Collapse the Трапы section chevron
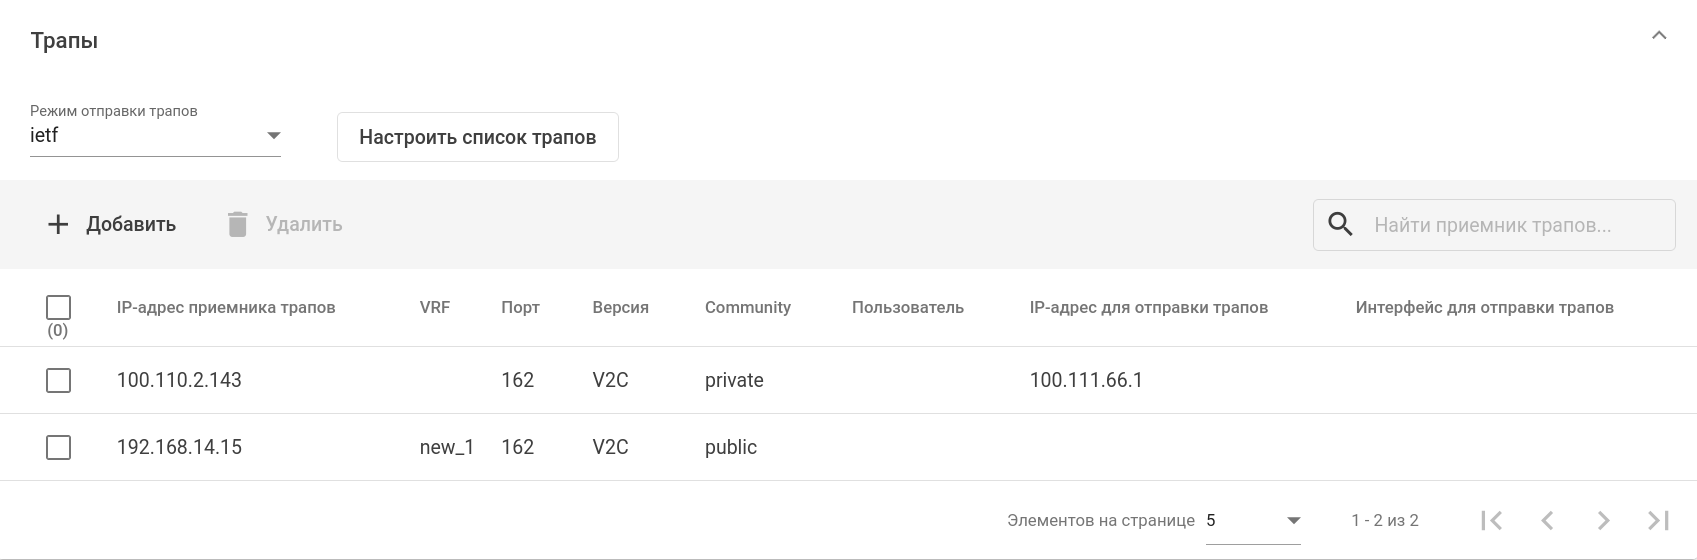The image size is (1697, 560). click(x=1659, y=36)
